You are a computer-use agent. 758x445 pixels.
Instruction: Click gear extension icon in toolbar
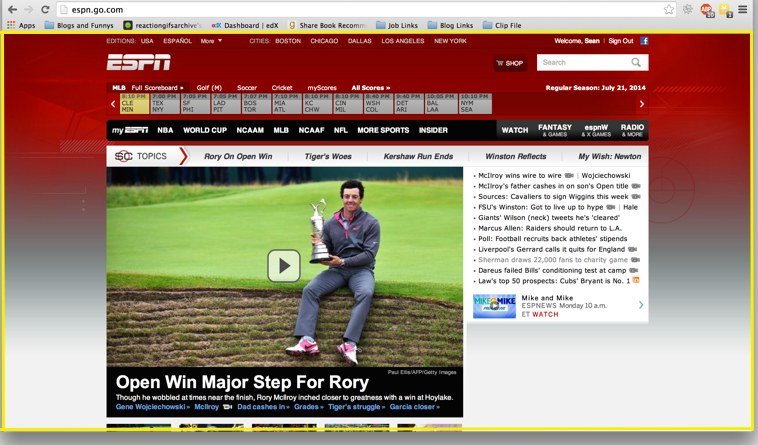click(x=687, y=9)
